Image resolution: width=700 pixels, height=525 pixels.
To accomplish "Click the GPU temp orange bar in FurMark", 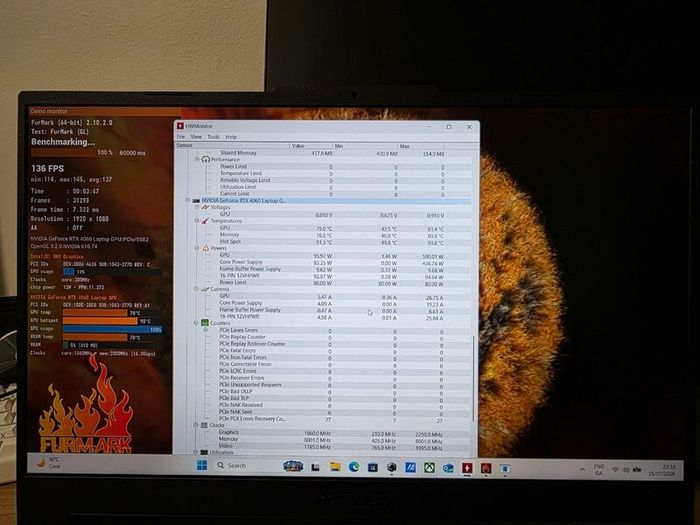I will point(95,313).
